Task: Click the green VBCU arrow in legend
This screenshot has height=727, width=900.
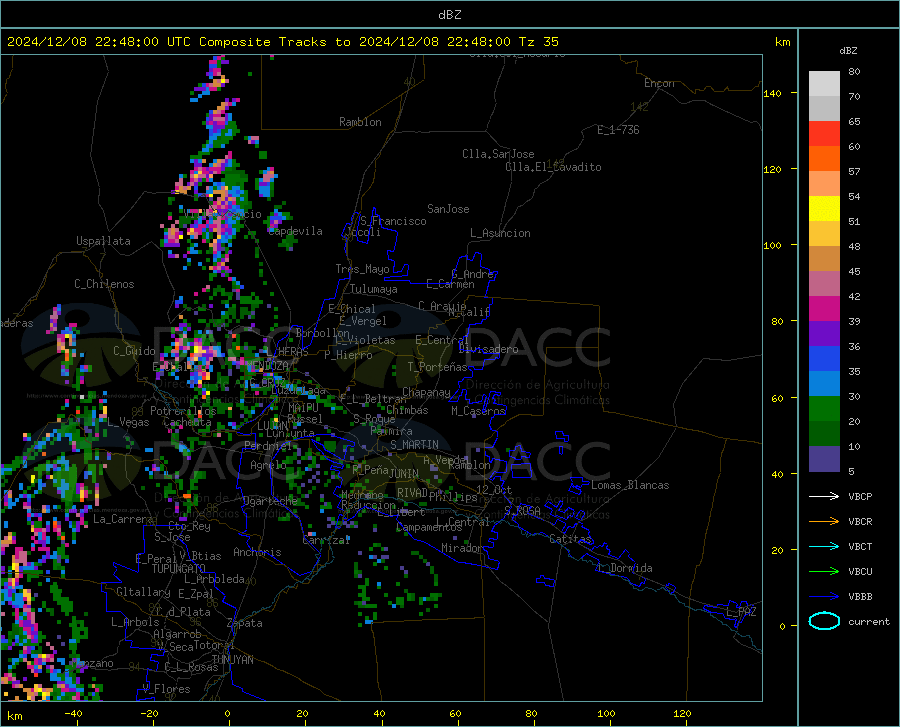Action: (x=824, y=572)
